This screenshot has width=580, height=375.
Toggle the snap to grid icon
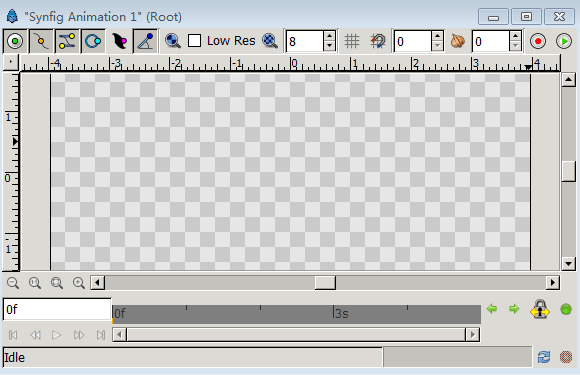pyautogui.click(x=378, y=41)
